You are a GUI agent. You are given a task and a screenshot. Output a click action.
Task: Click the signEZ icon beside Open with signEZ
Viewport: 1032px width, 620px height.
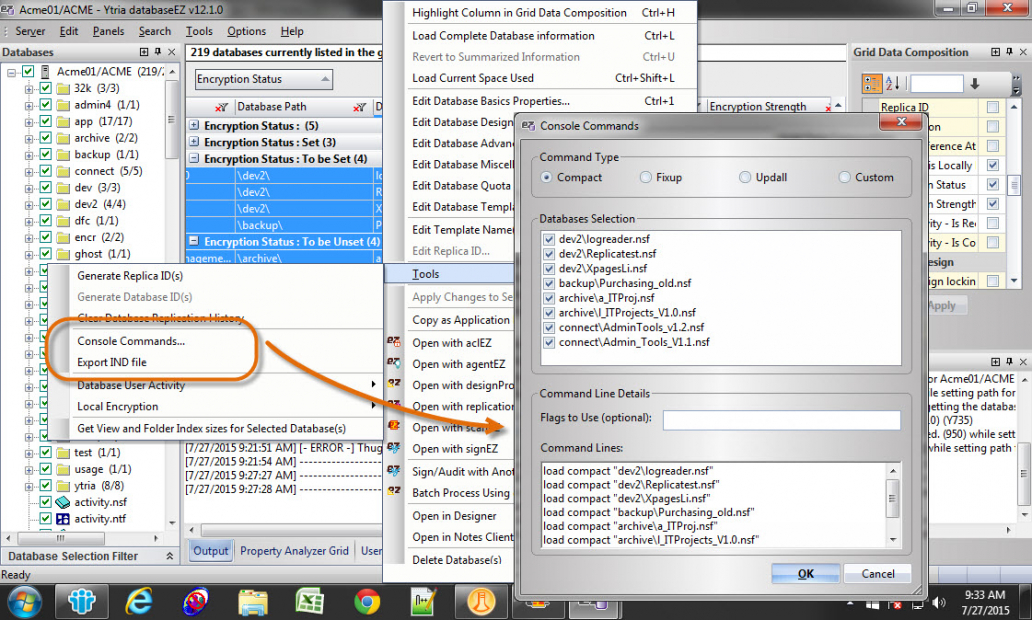(x=394, y=448)
